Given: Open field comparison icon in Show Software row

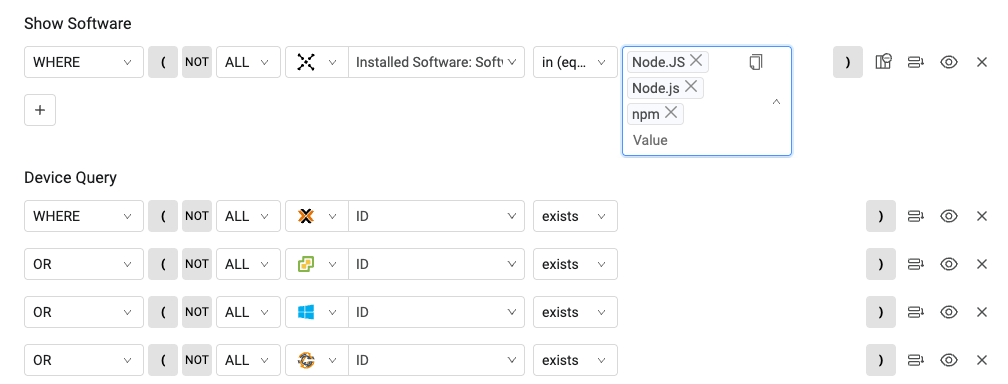Looking at the screenshot, I should (883, 62).
